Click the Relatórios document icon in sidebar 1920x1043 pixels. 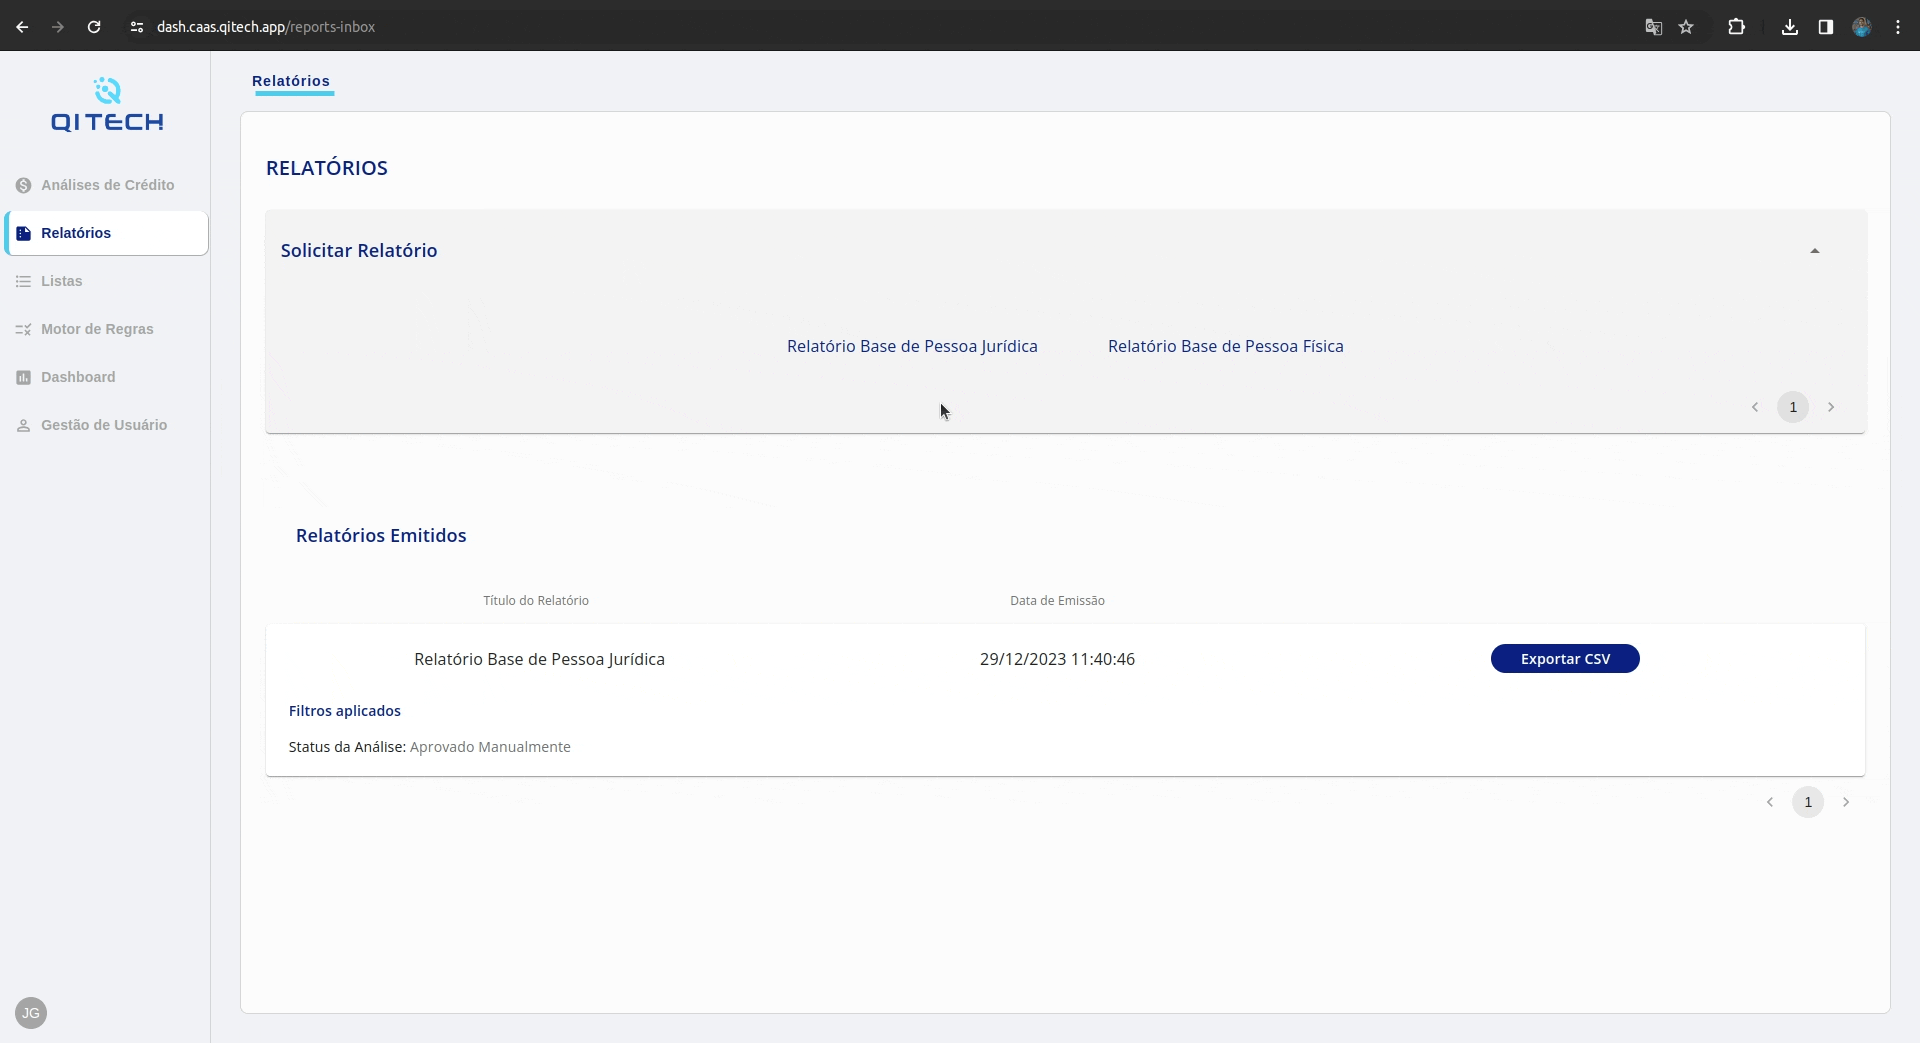[24, 233]
